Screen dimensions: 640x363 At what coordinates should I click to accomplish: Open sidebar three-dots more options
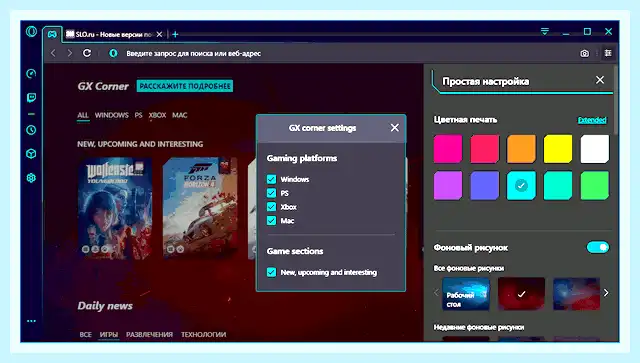pyautogui.click(x=31, y=321)
